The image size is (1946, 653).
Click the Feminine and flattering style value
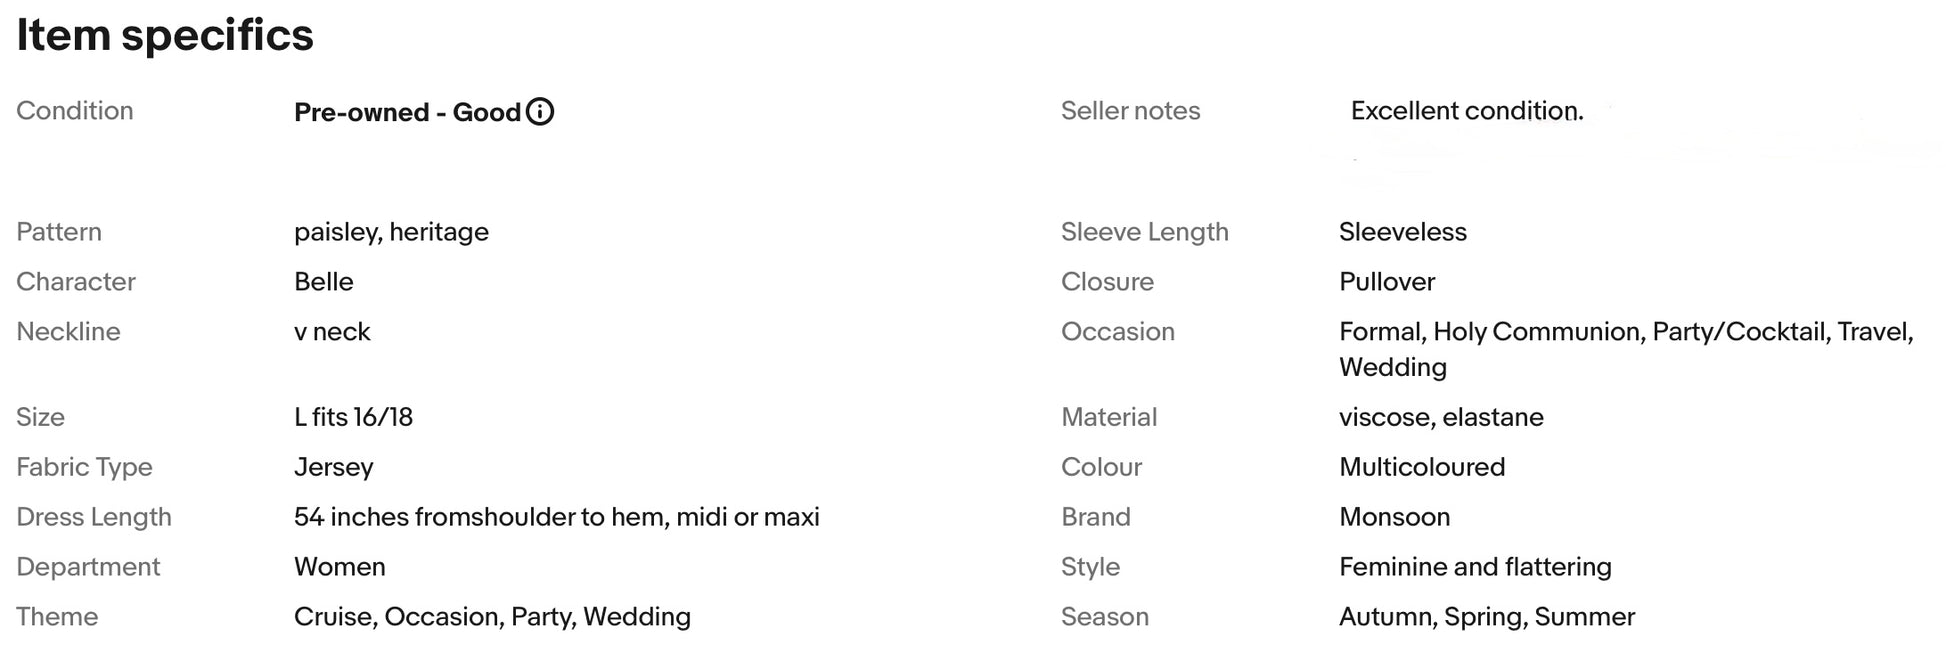(x=1475, y=567)
